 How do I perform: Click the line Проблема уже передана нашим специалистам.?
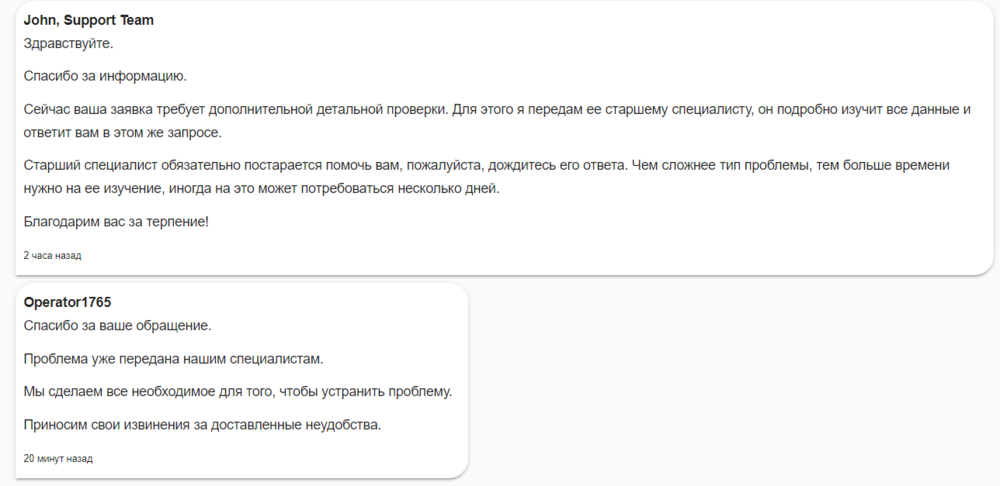[x=173, y=358]
